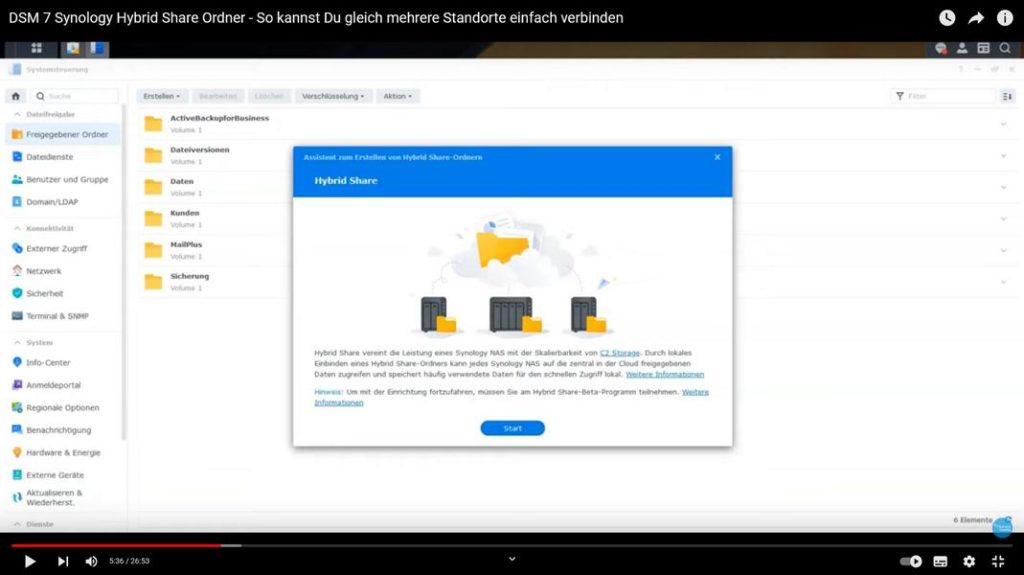The image size is (1024, 575).
Task: Open DSM widgets panel icon
Action: click(x=984, y=48)
